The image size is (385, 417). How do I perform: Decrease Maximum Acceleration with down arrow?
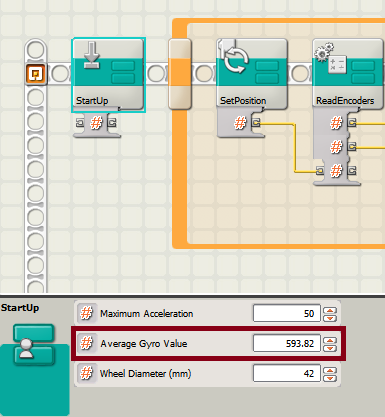point(330,318)
